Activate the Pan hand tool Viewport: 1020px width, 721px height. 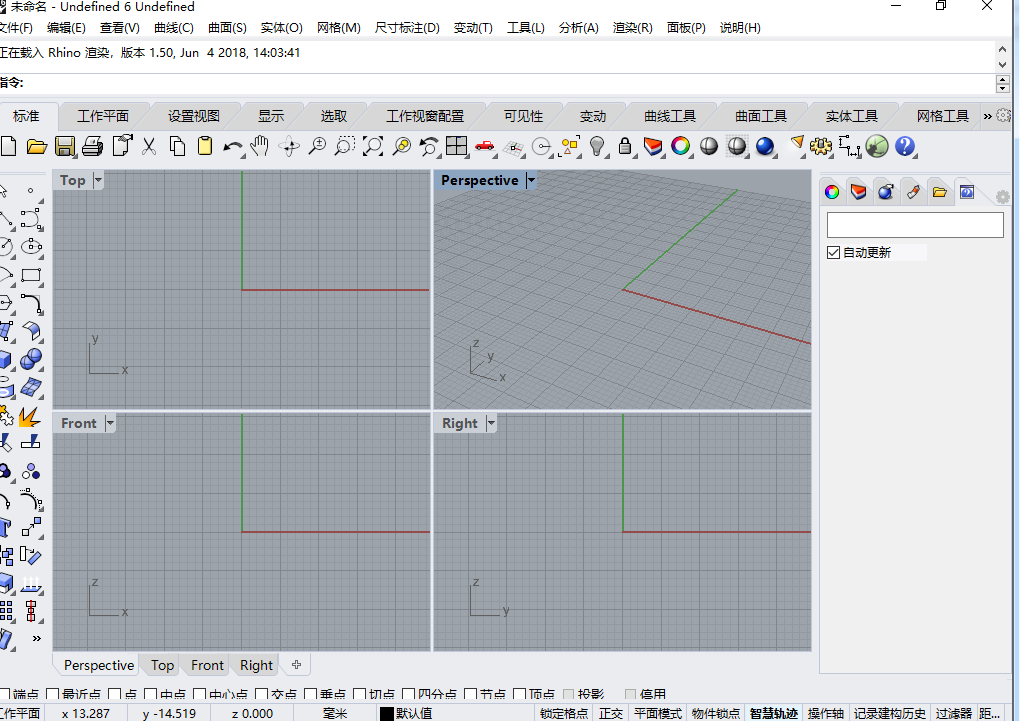[260, 147]
